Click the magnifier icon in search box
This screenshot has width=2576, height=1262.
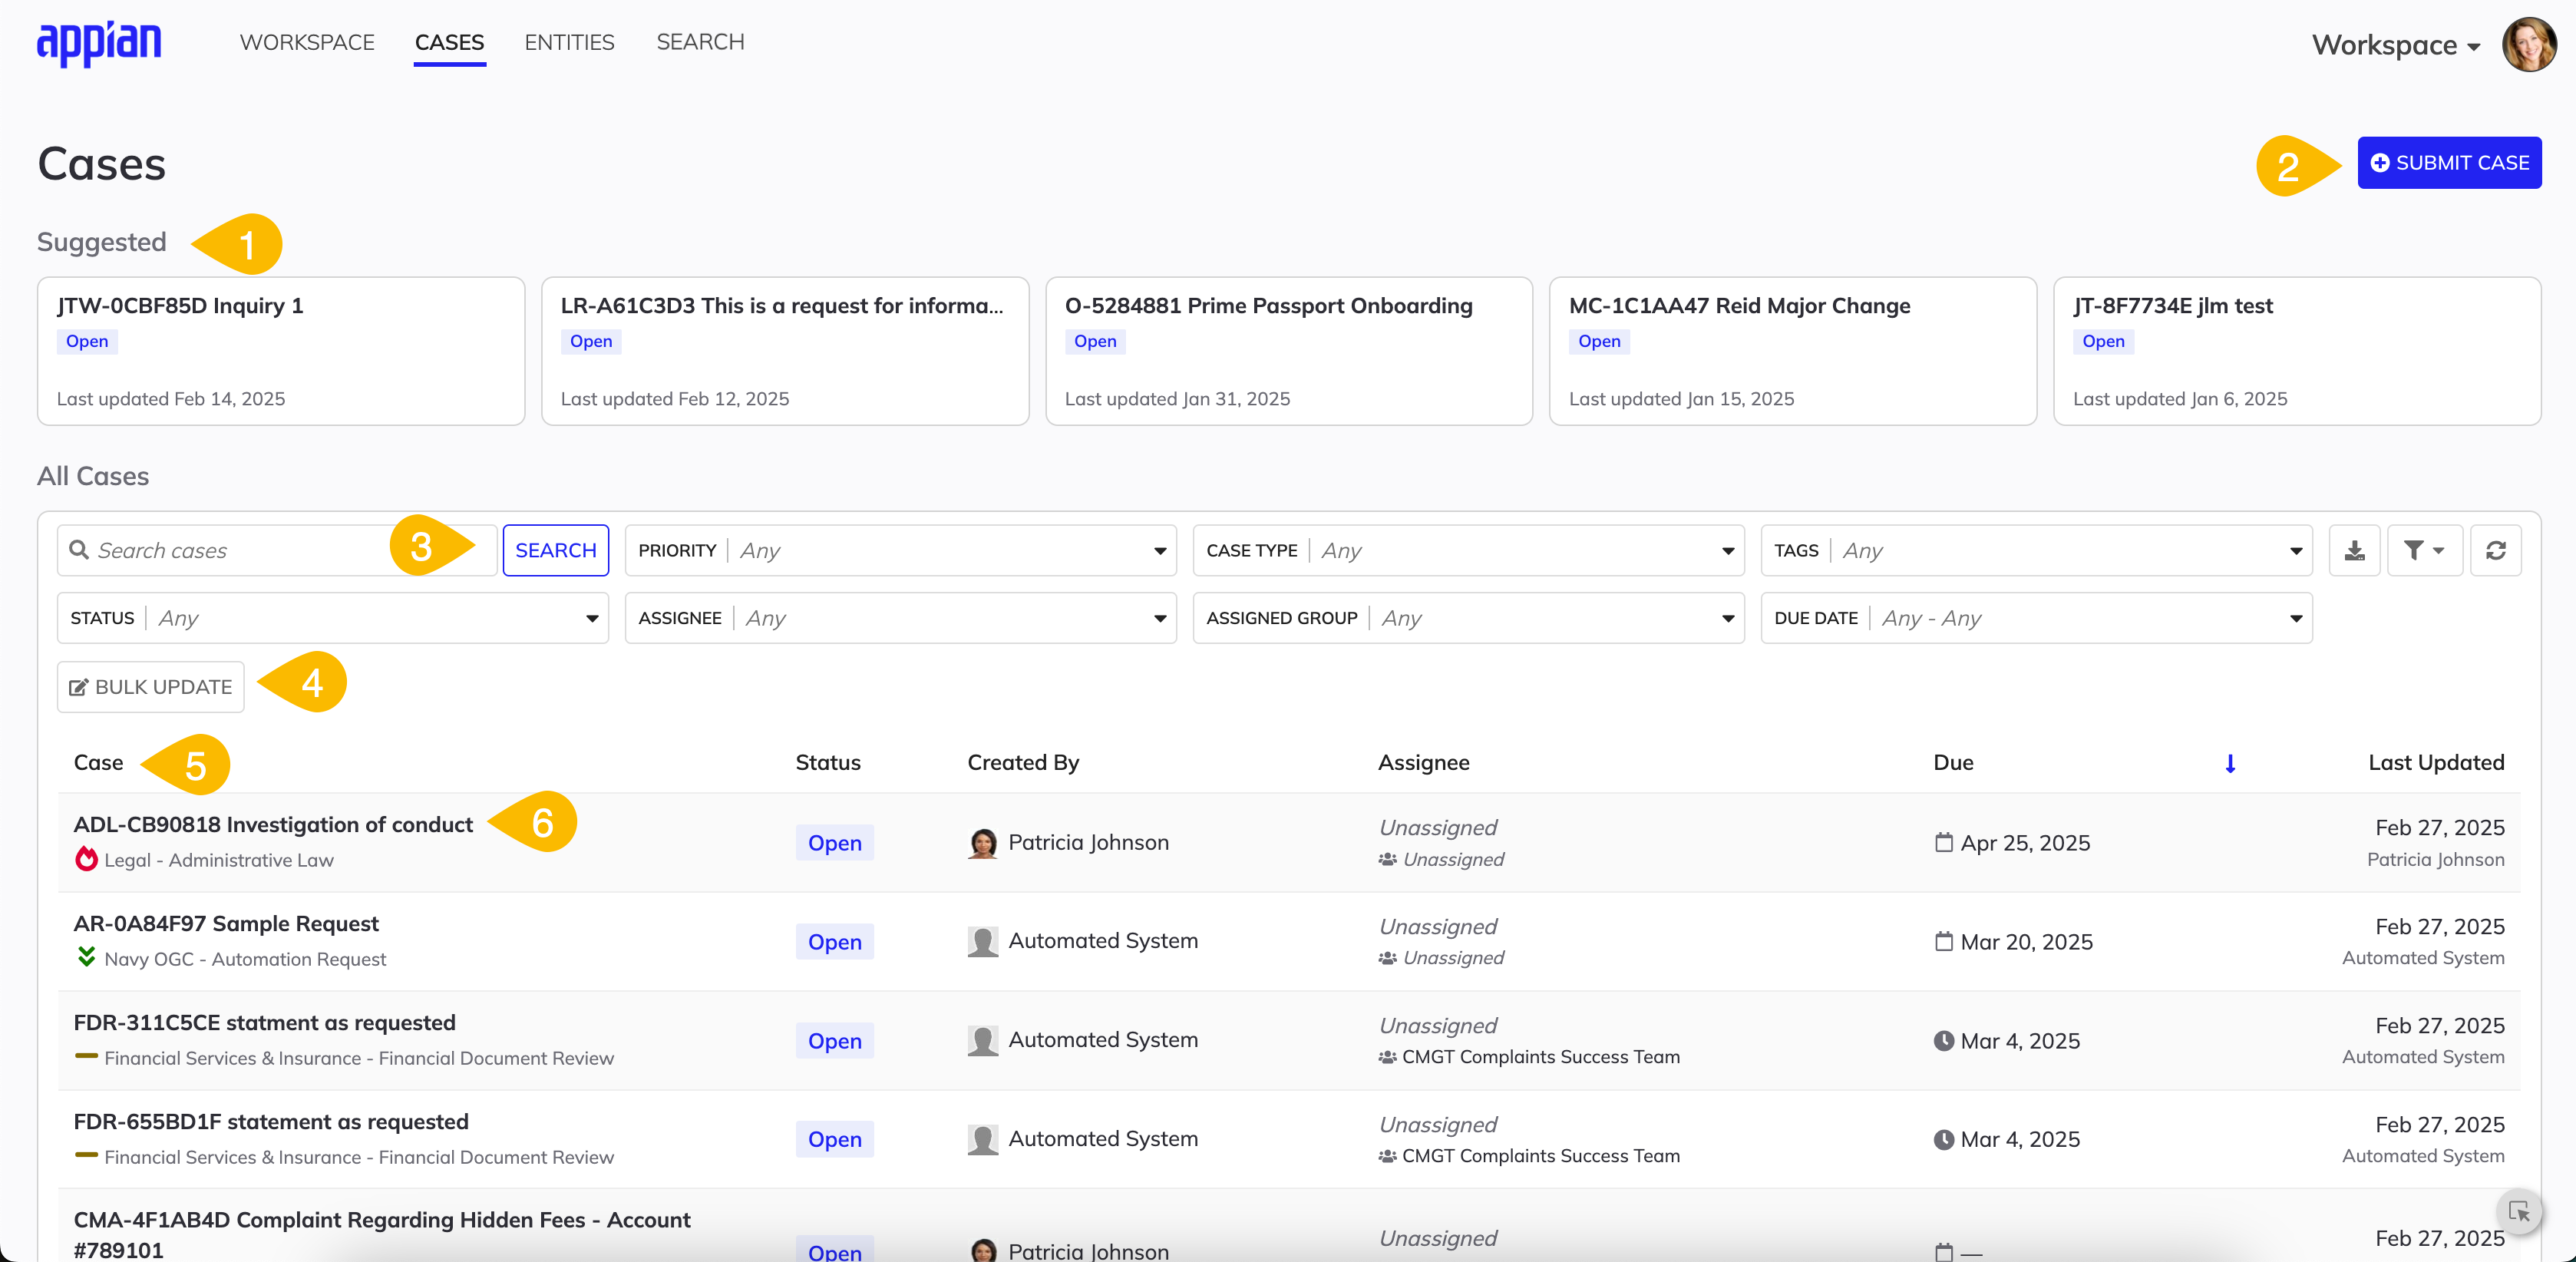pos(79,549)
